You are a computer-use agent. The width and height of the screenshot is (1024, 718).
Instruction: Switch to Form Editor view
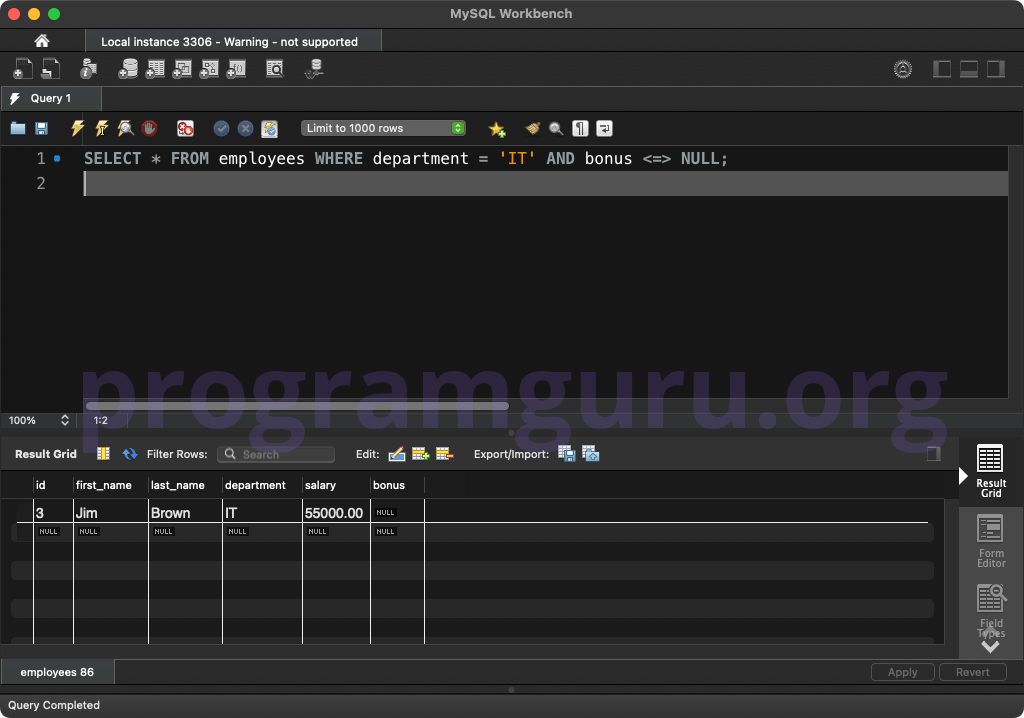(x=990, y=541)
